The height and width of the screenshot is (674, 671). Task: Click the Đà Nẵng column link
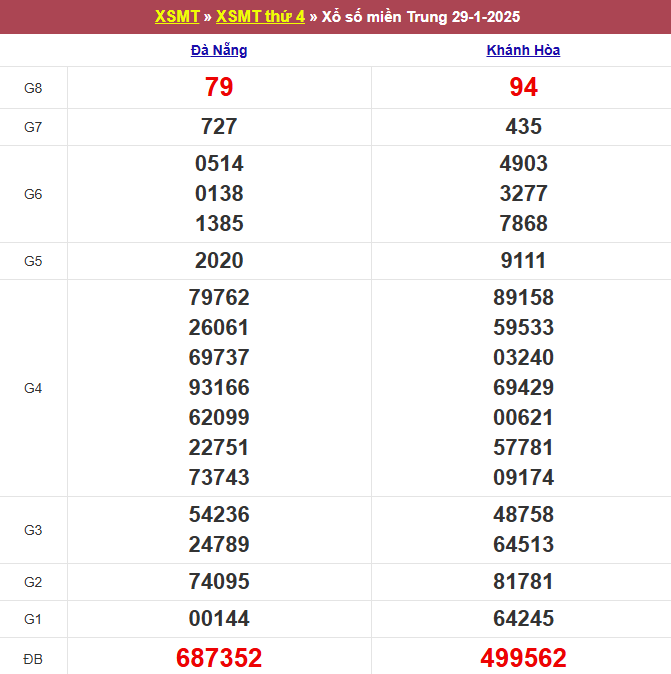(219, 50)
